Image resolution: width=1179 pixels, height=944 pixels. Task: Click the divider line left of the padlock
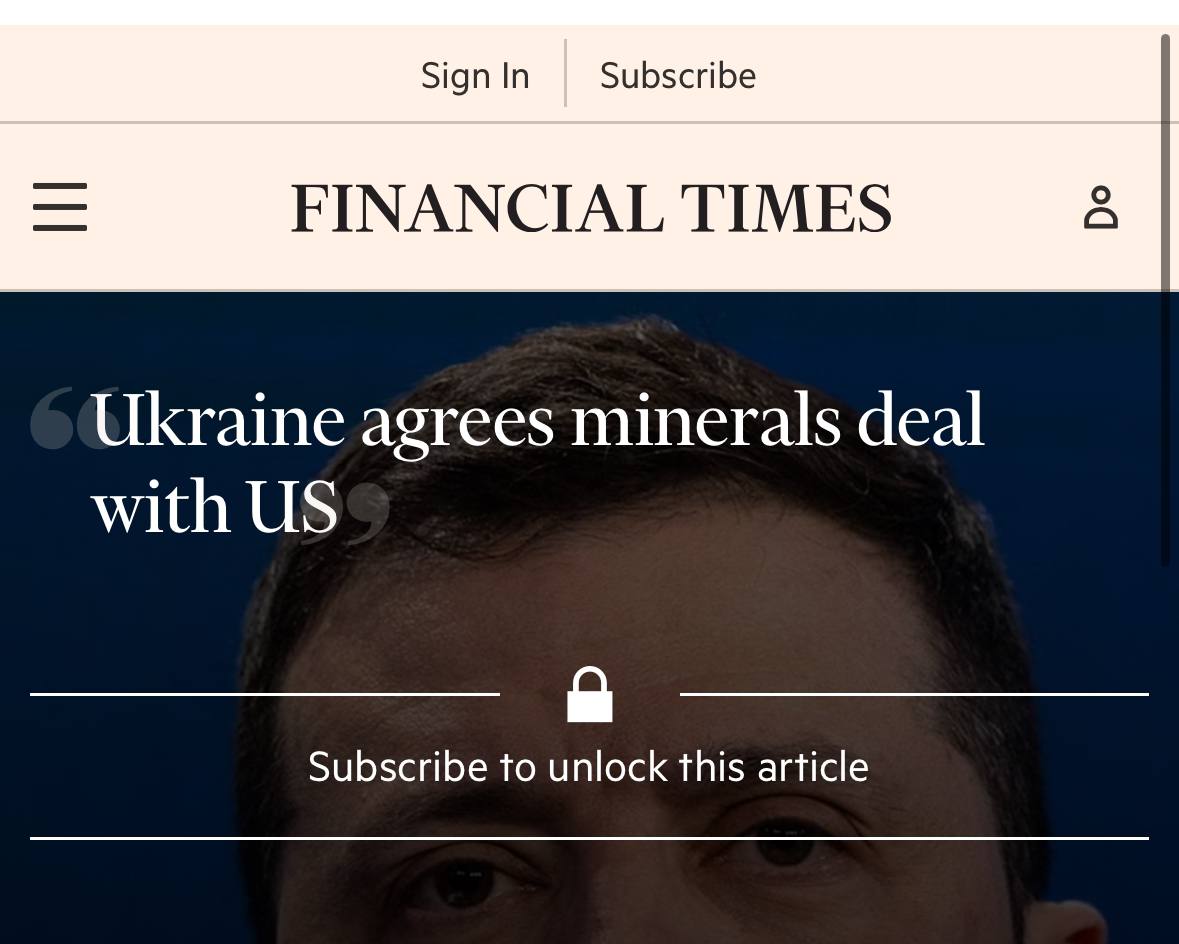(x=265, y=694)
